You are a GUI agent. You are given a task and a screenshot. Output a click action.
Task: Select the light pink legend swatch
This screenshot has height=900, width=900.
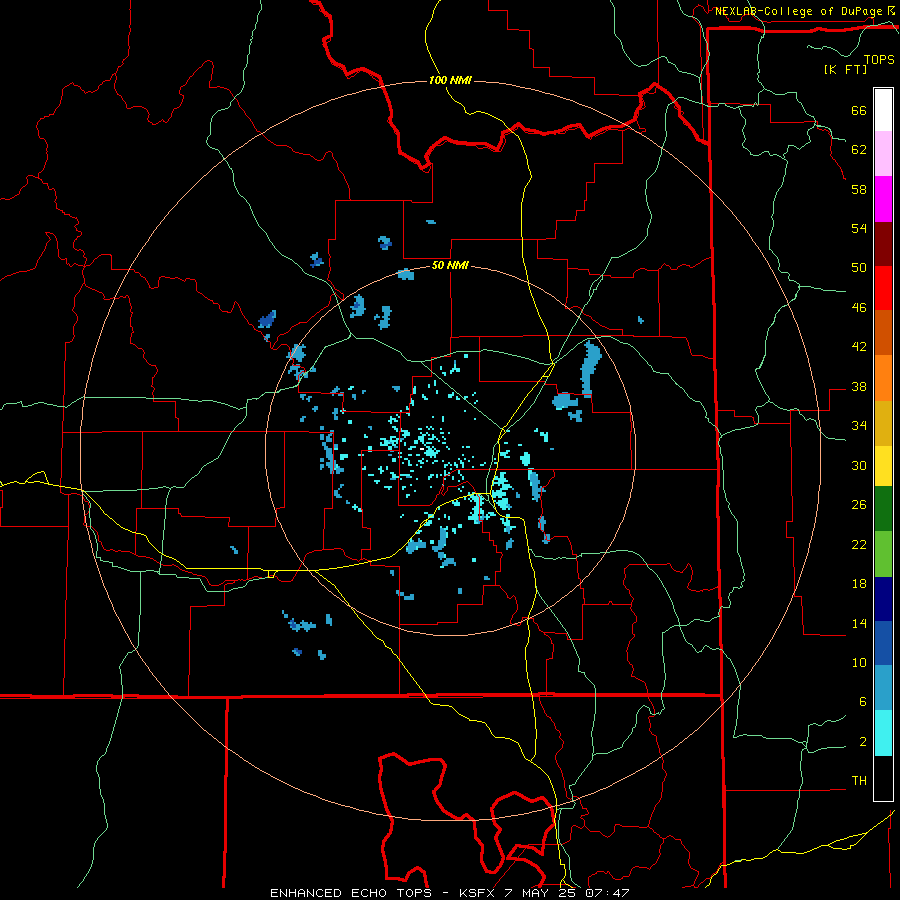point(883,154)
